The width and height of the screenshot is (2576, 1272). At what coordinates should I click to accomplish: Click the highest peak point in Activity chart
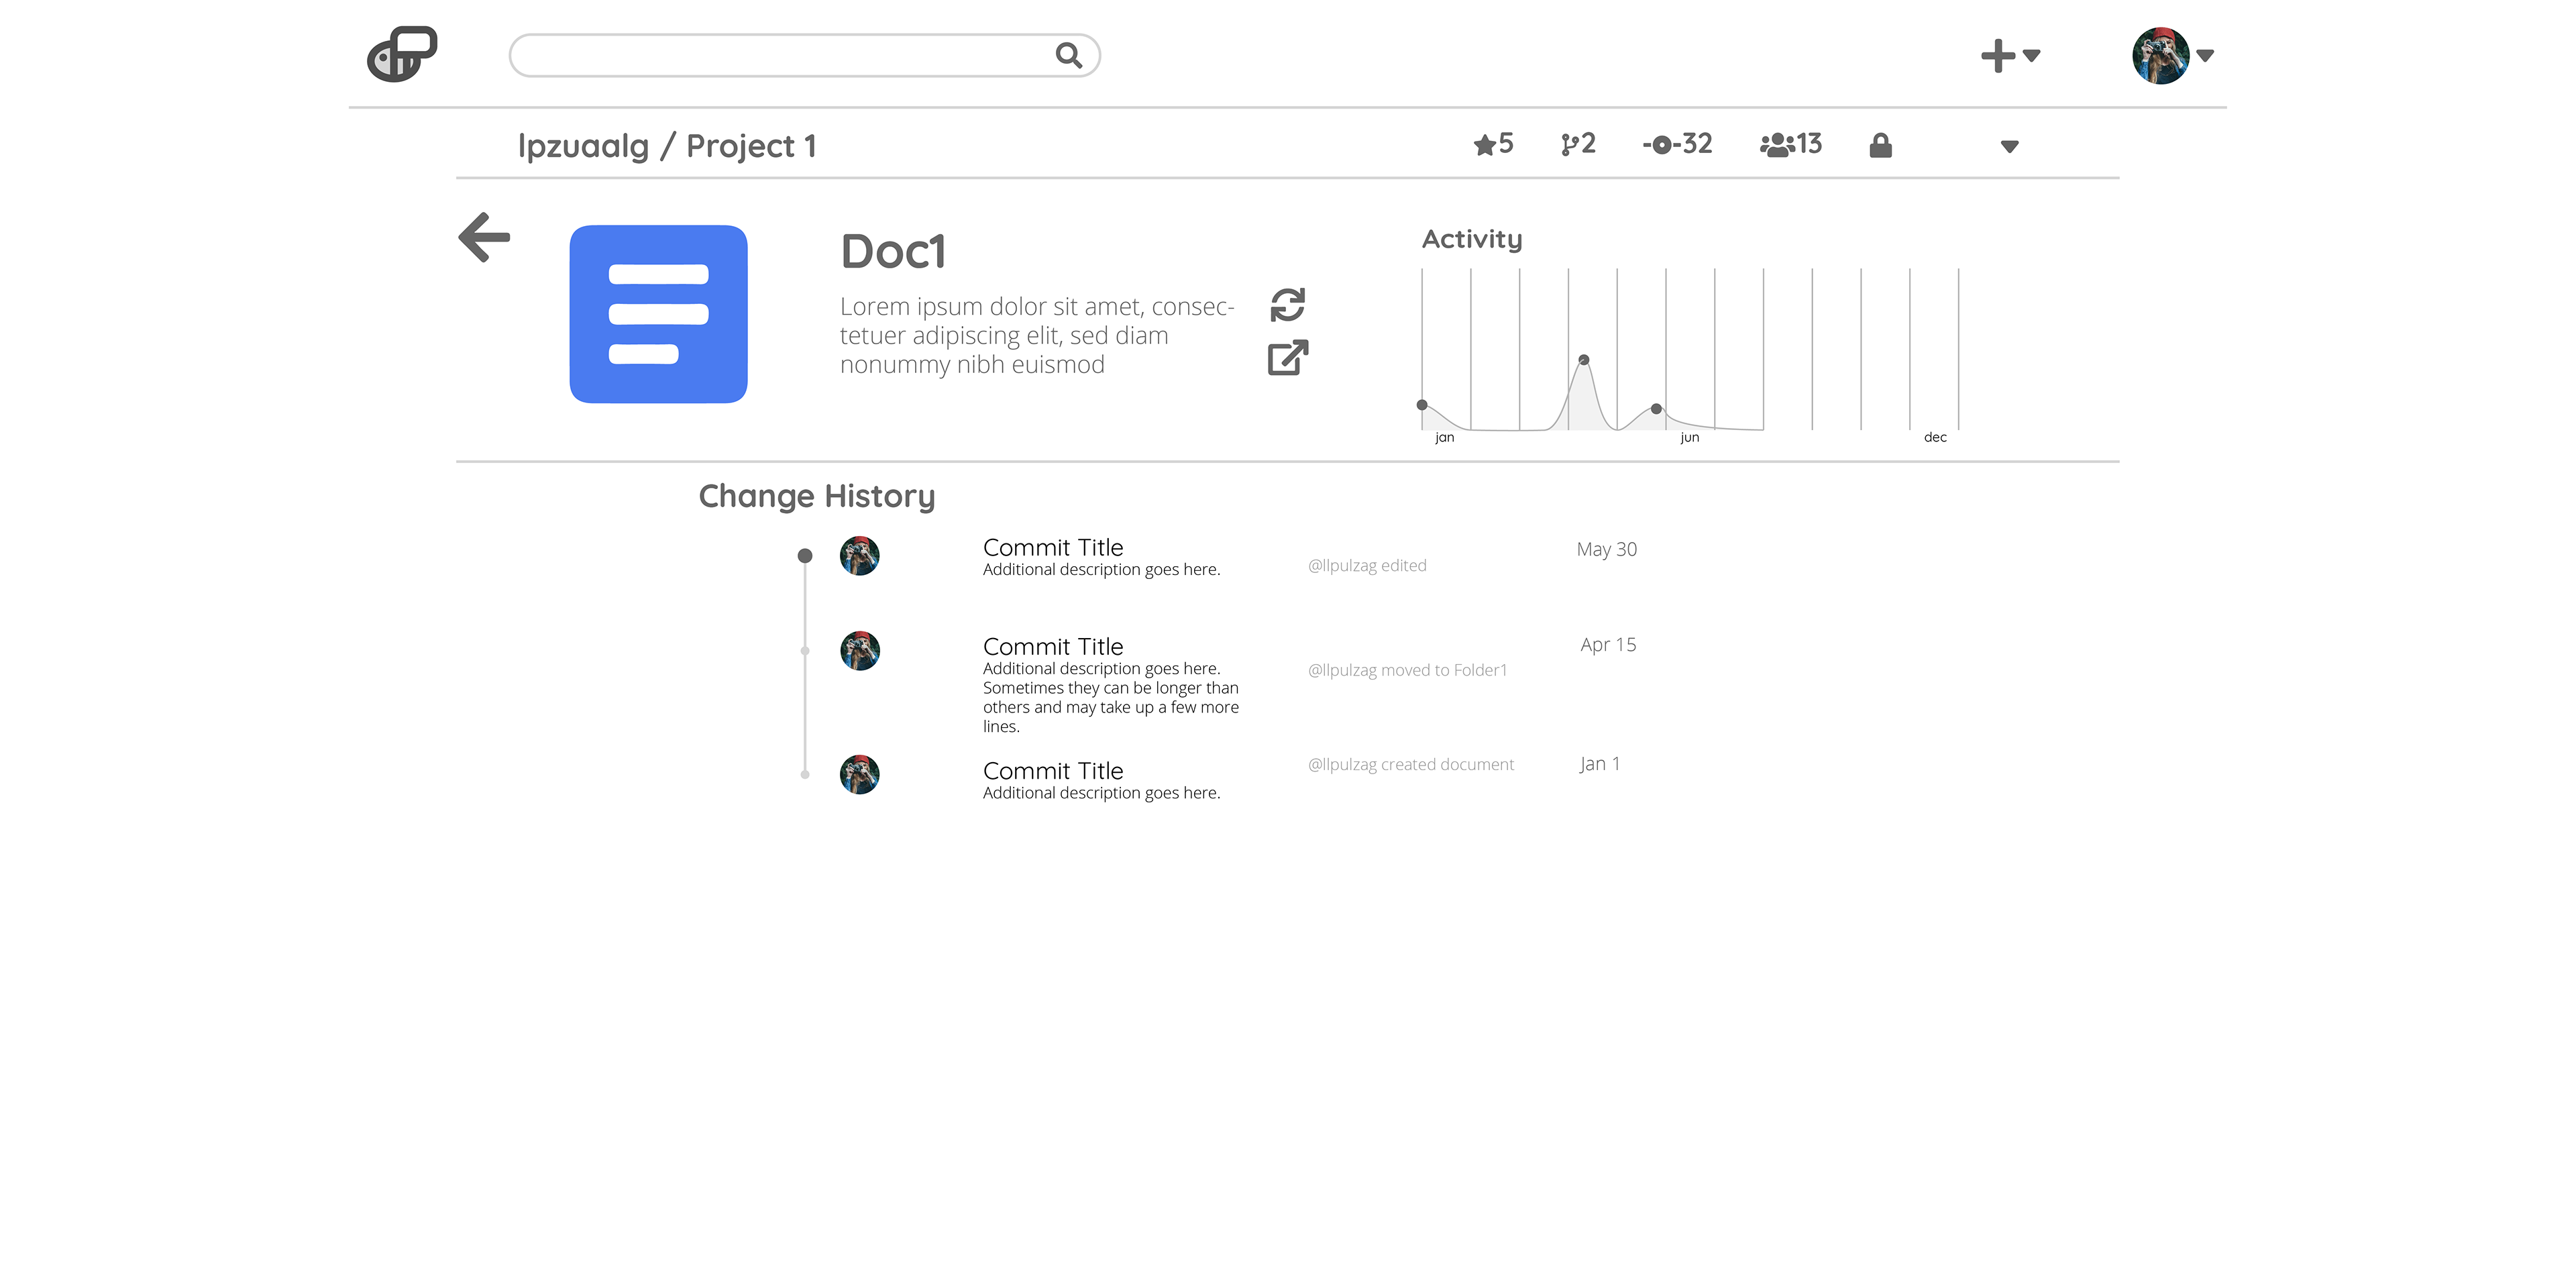1583,360
